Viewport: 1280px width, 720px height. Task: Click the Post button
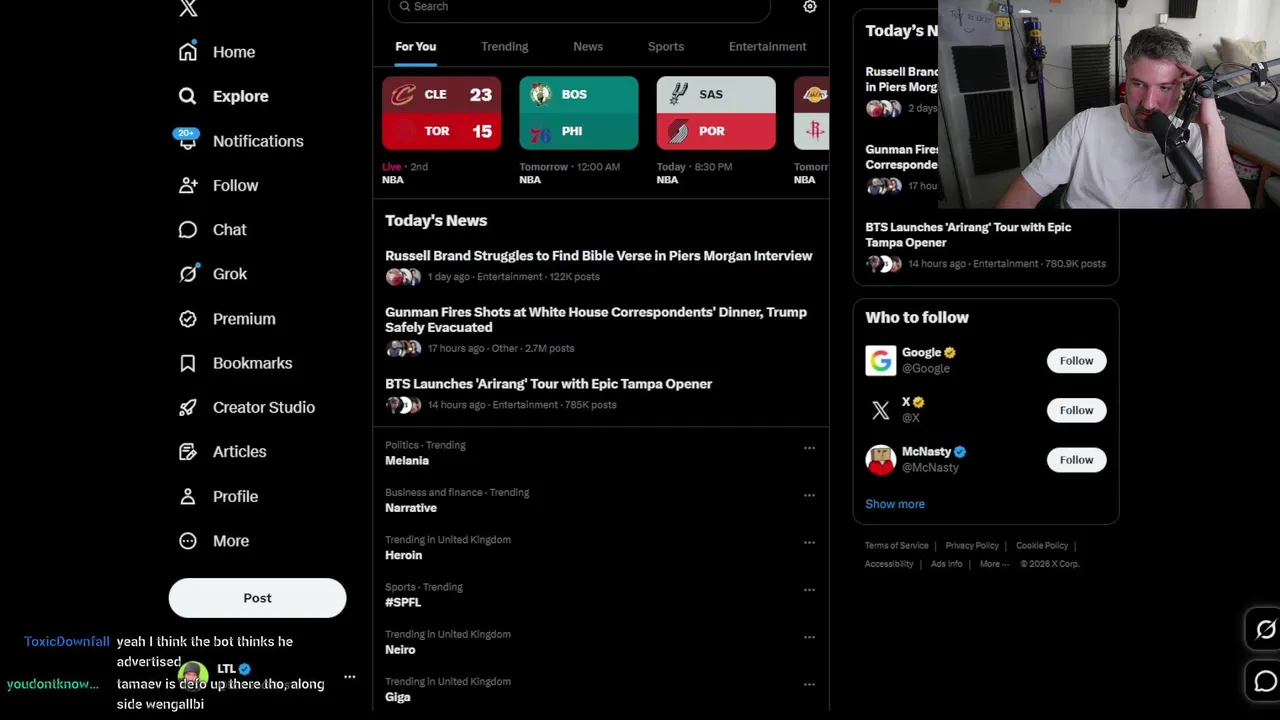click(x=257, y=598)
